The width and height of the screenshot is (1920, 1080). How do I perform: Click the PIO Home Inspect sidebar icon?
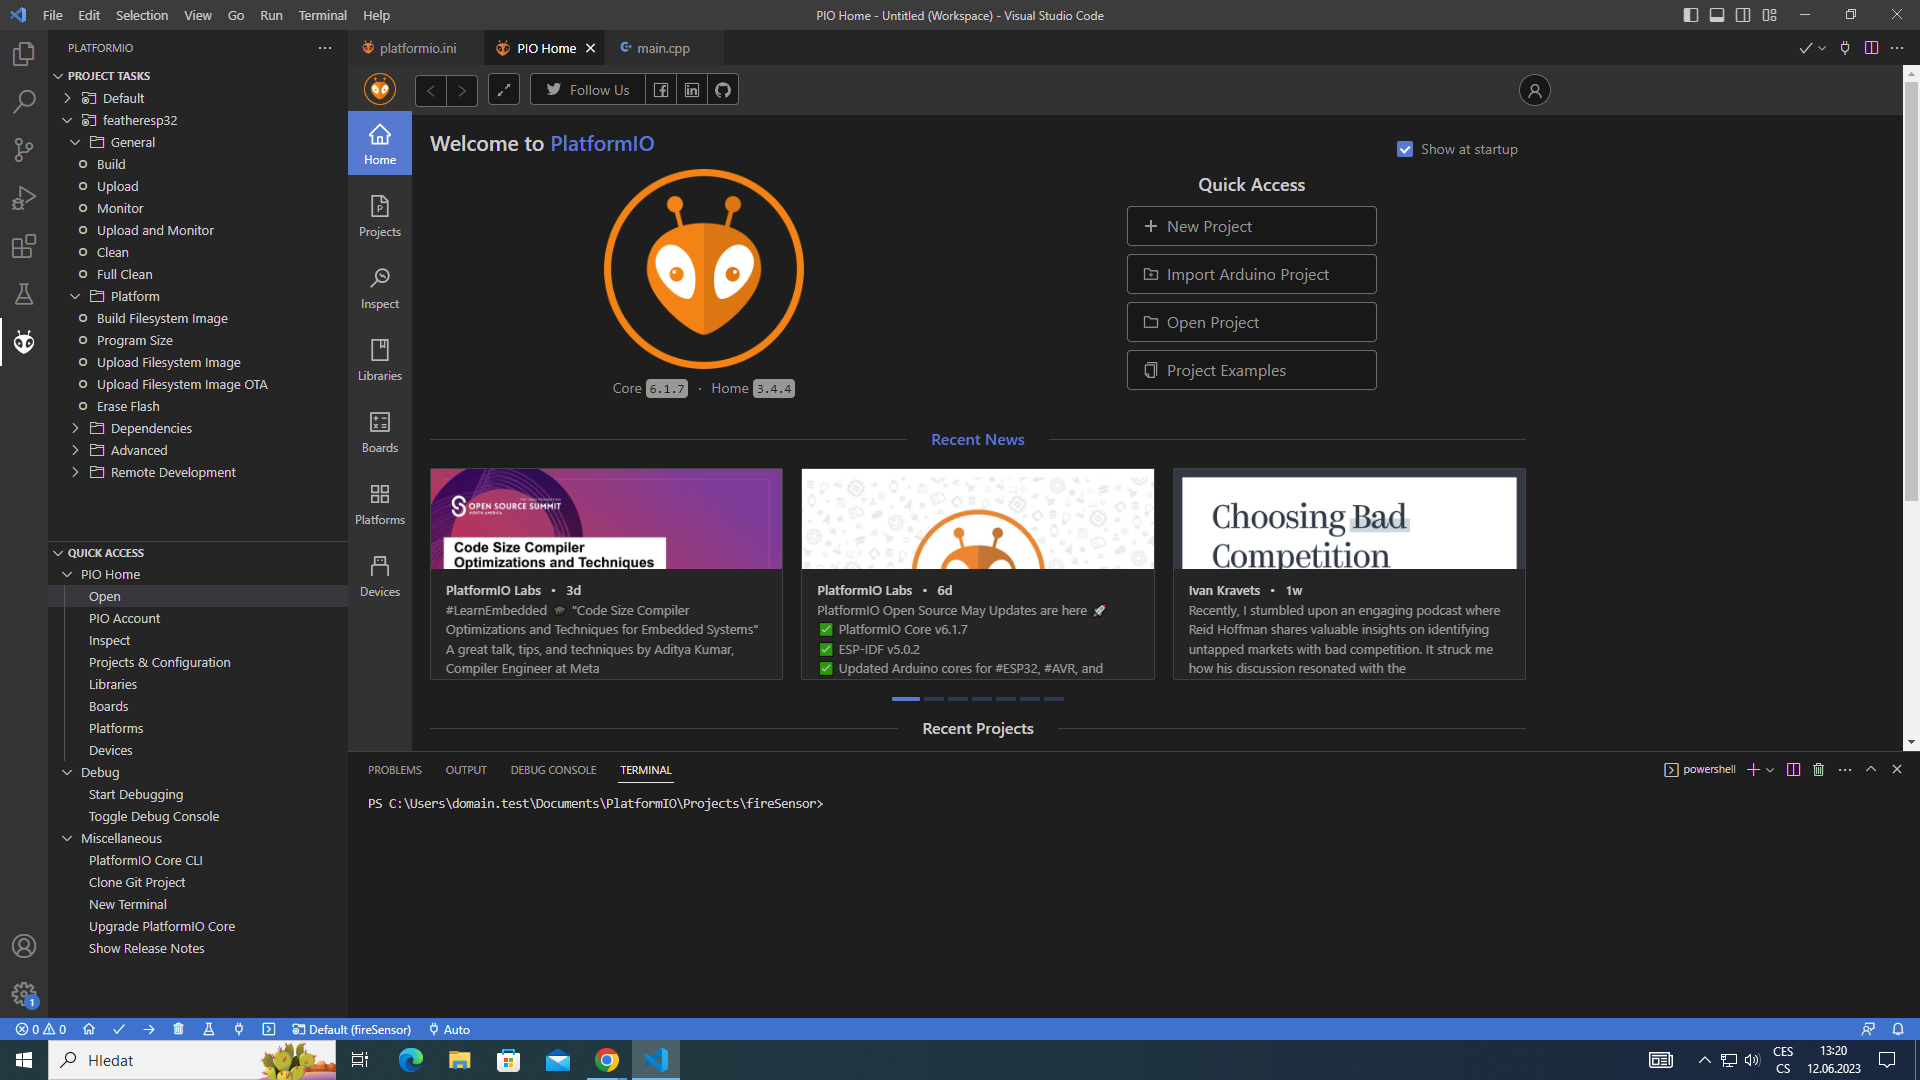(380, 288)
